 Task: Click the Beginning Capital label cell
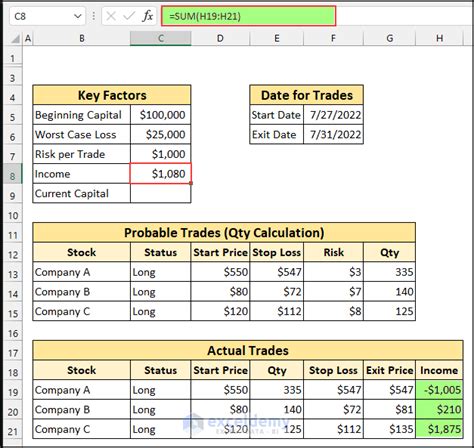click(81, 115)
